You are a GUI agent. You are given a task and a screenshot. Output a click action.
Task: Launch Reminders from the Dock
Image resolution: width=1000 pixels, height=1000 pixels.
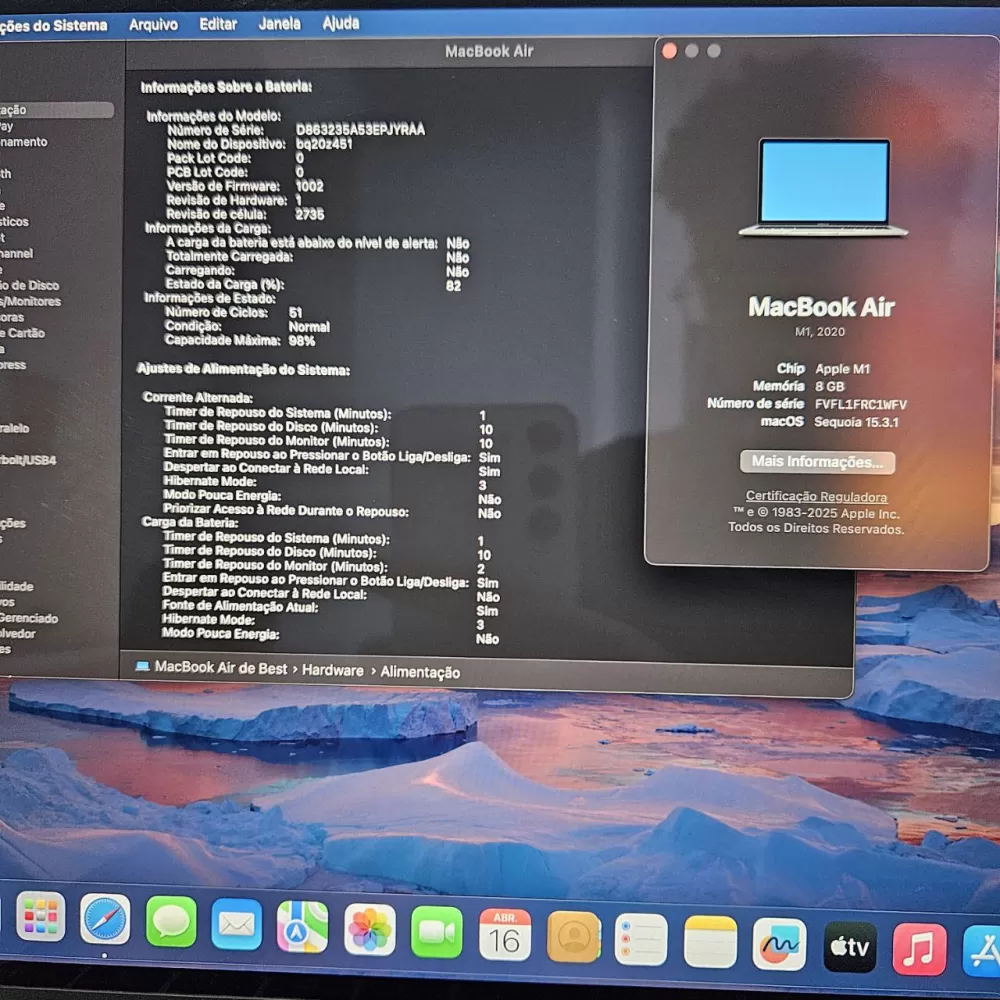(641, 940)
